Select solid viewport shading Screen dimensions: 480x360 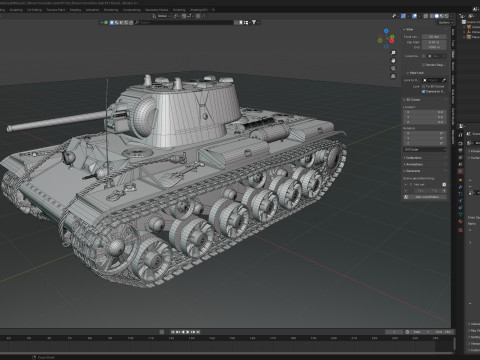(437, 16)
